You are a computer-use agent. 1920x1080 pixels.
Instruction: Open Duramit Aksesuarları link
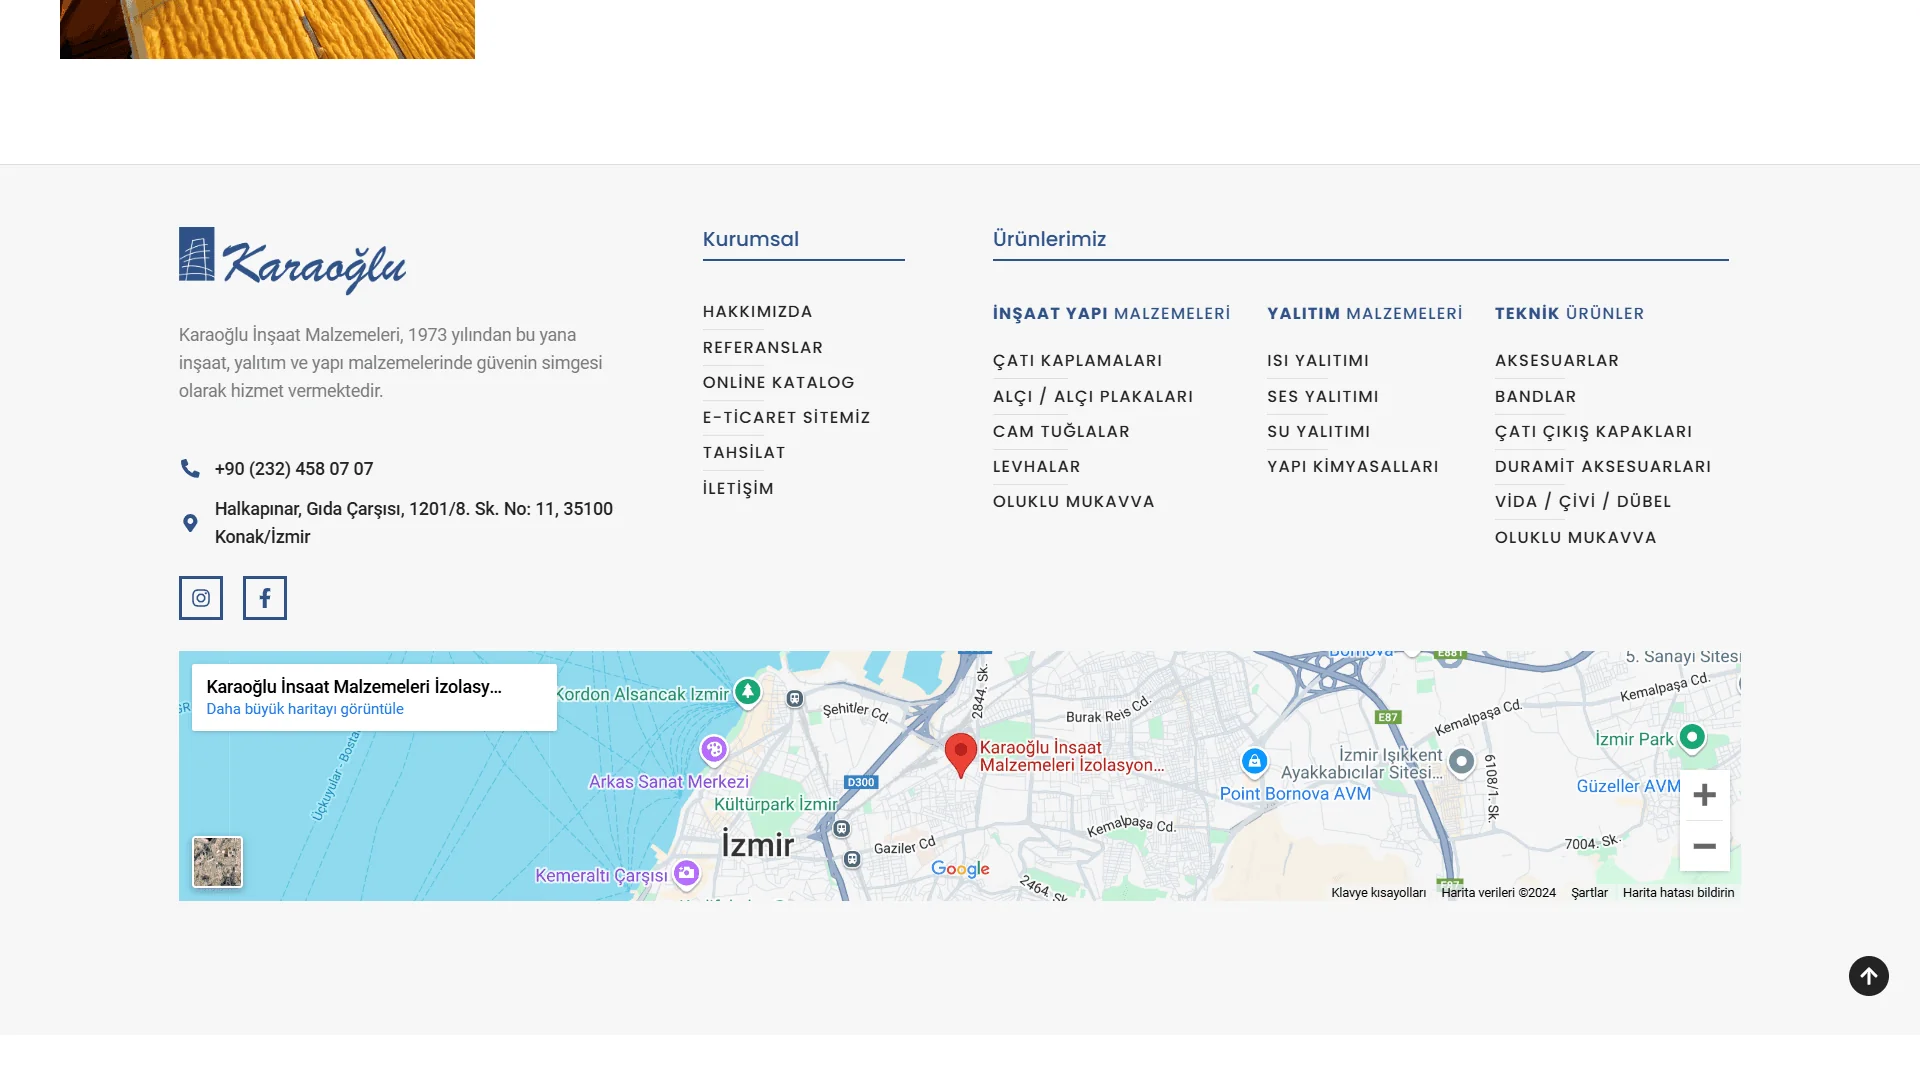tap(1602, 467)
